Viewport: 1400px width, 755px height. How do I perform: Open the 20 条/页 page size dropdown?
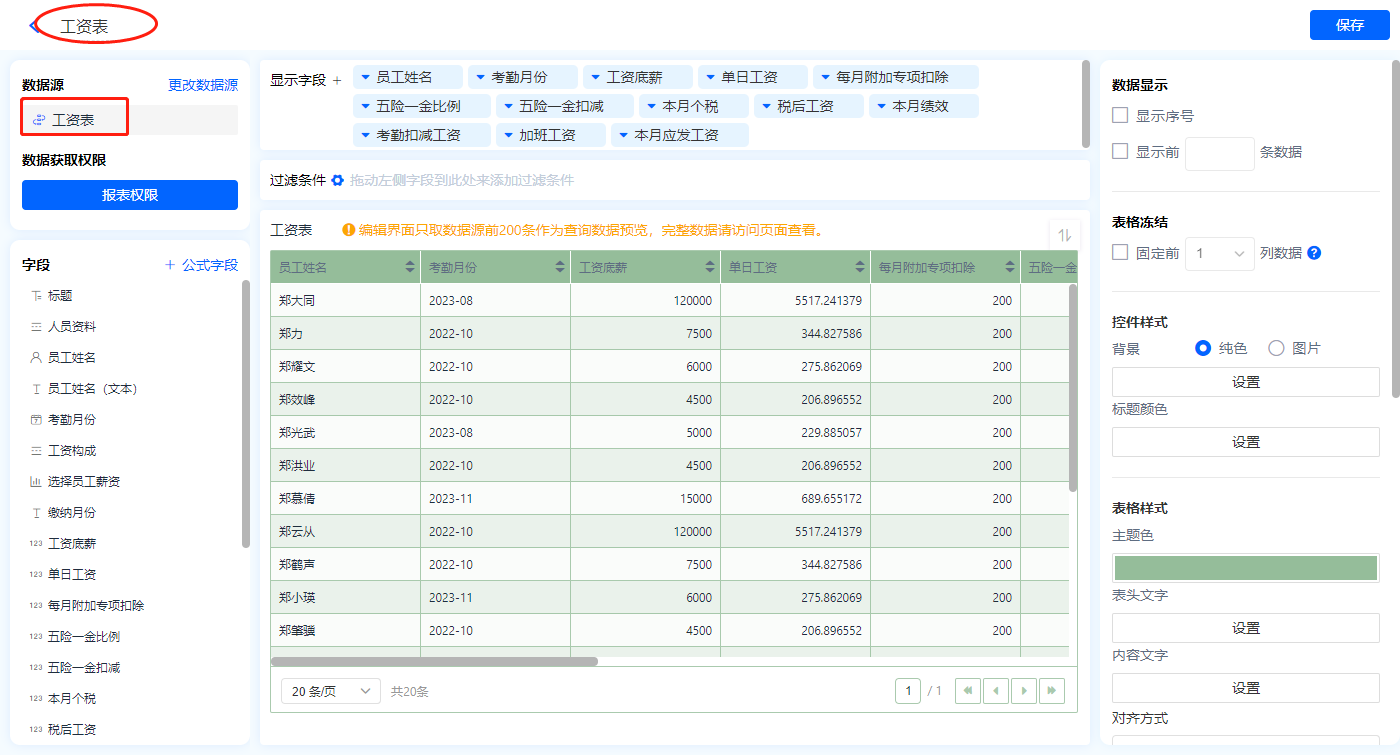(x=331, y=691)
